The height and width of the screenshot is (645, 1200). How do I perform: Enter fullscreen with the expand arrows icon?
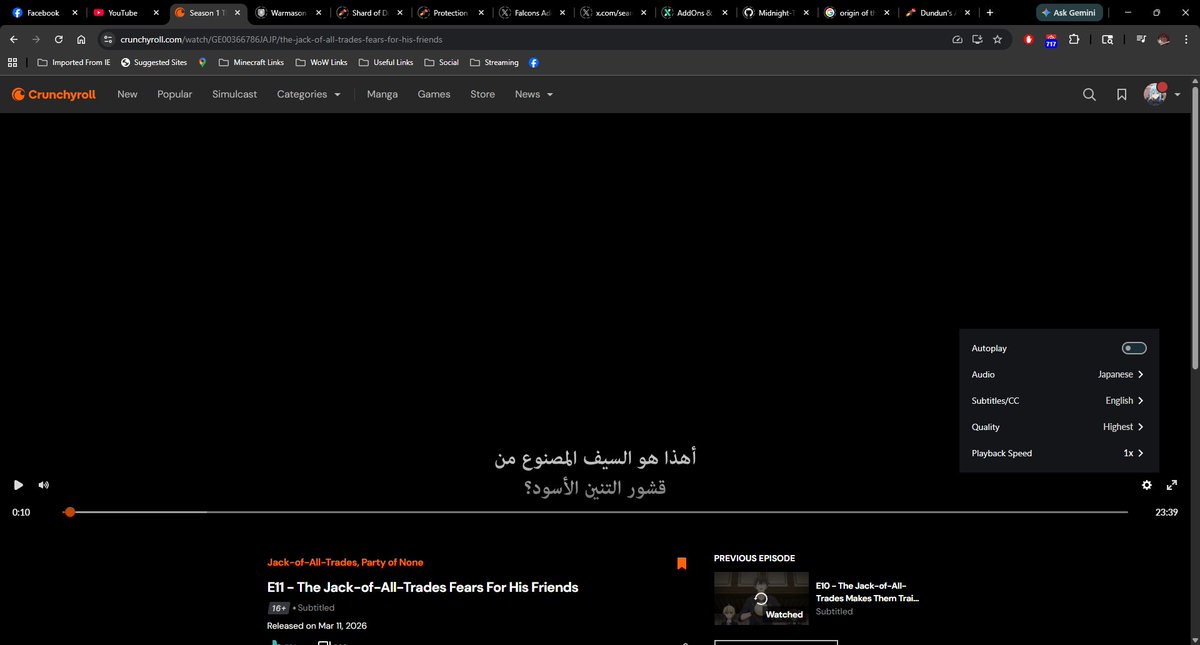(1172, 485)
